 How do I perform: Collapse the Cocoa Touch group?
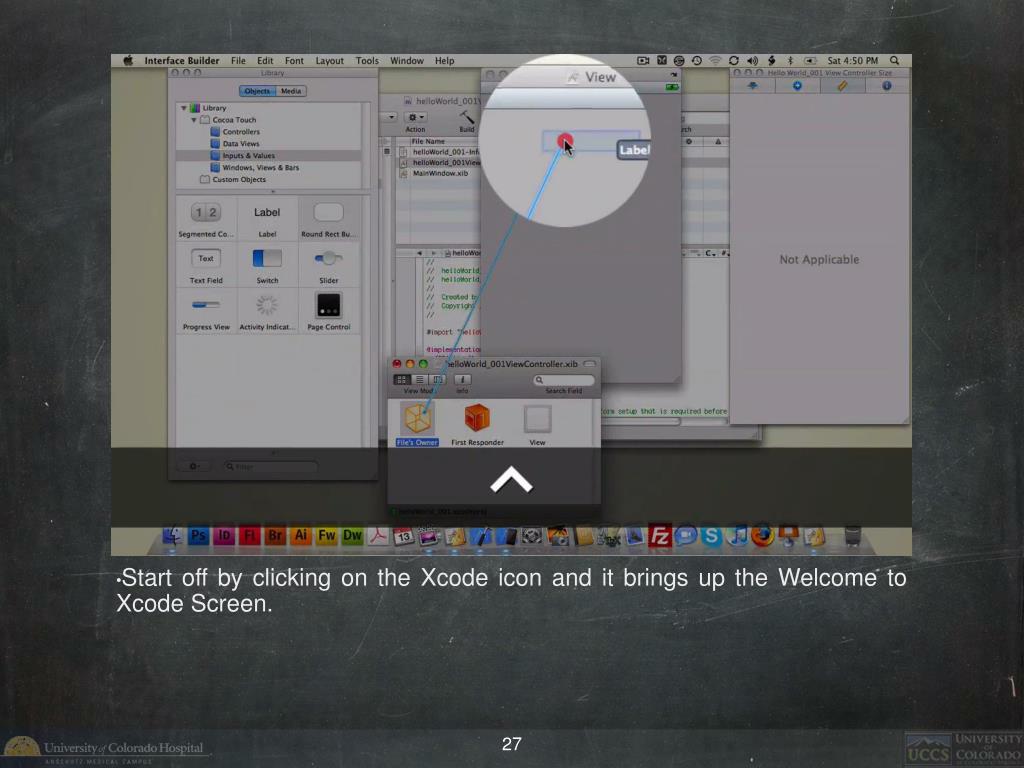coord(194,120)
